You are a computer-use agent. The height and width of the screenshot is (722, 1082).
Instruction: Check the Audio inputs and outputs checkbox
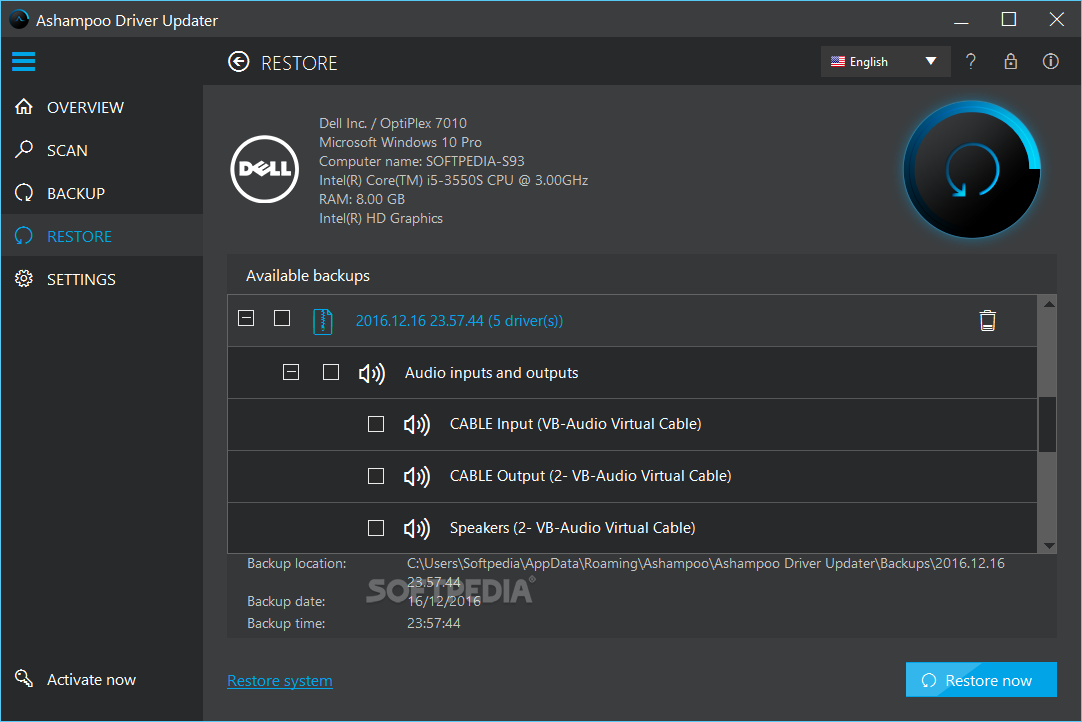331,373
